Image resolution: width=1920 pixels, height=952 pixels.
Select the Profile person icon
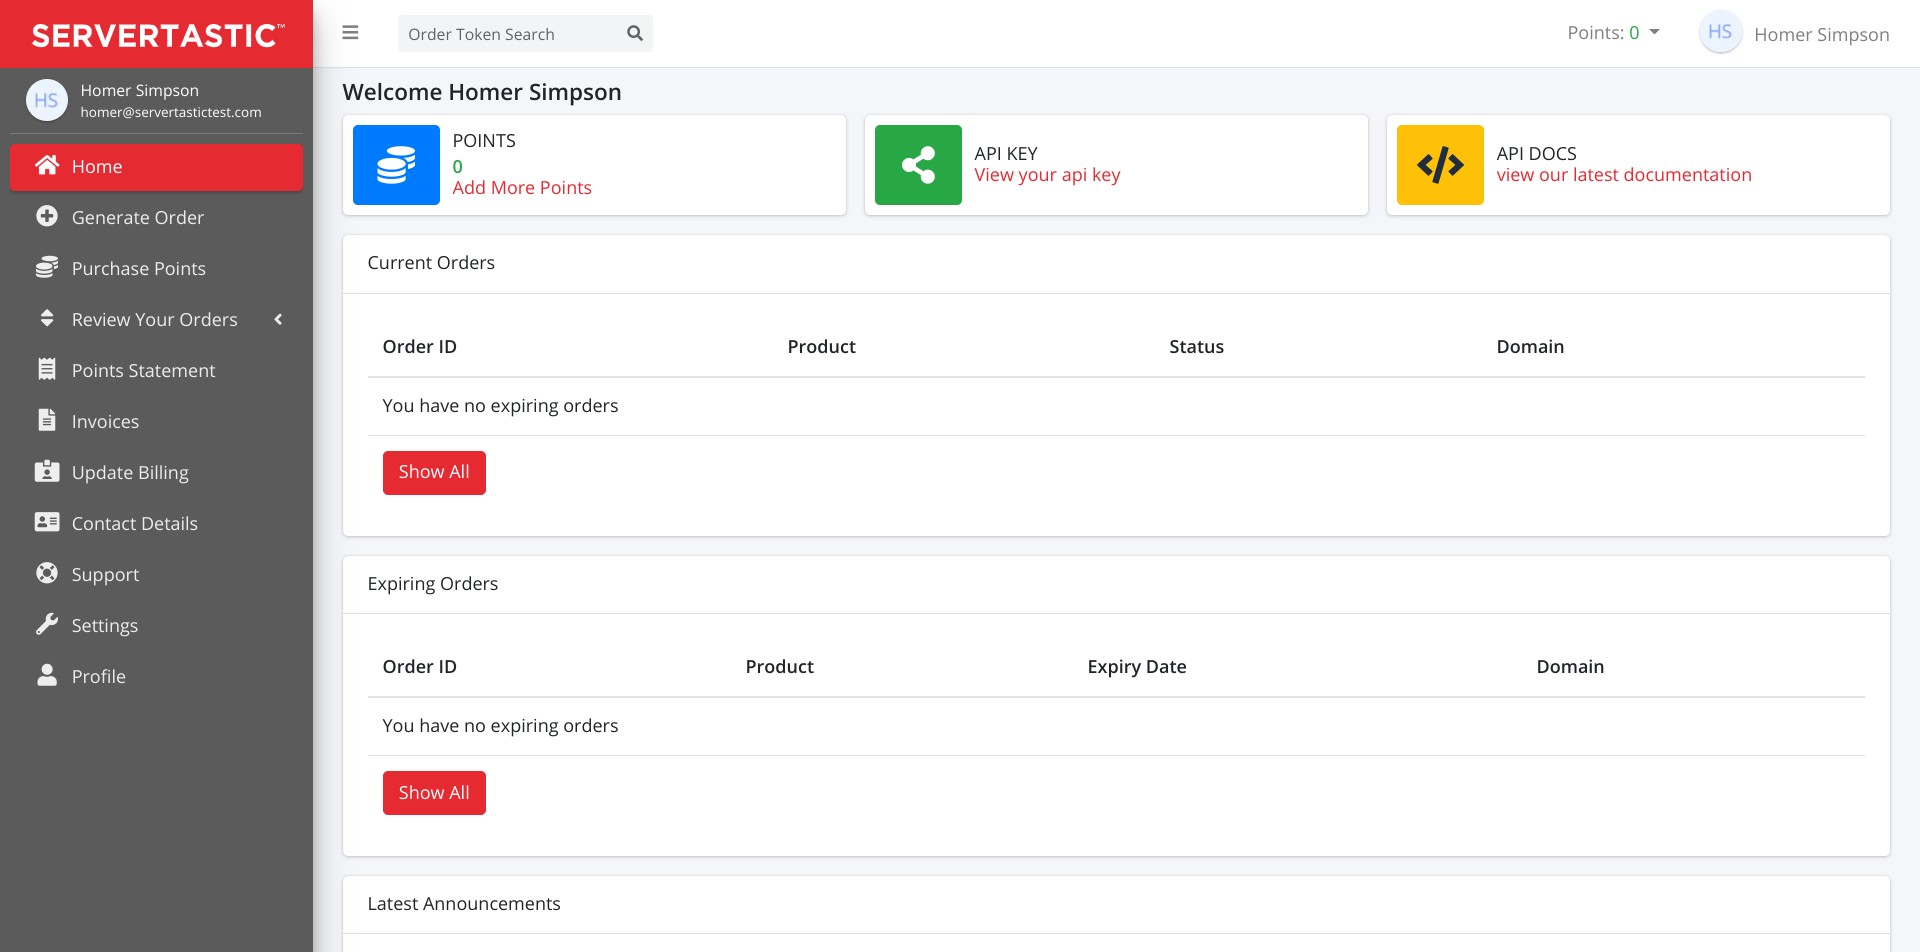(x=46, y=675)
